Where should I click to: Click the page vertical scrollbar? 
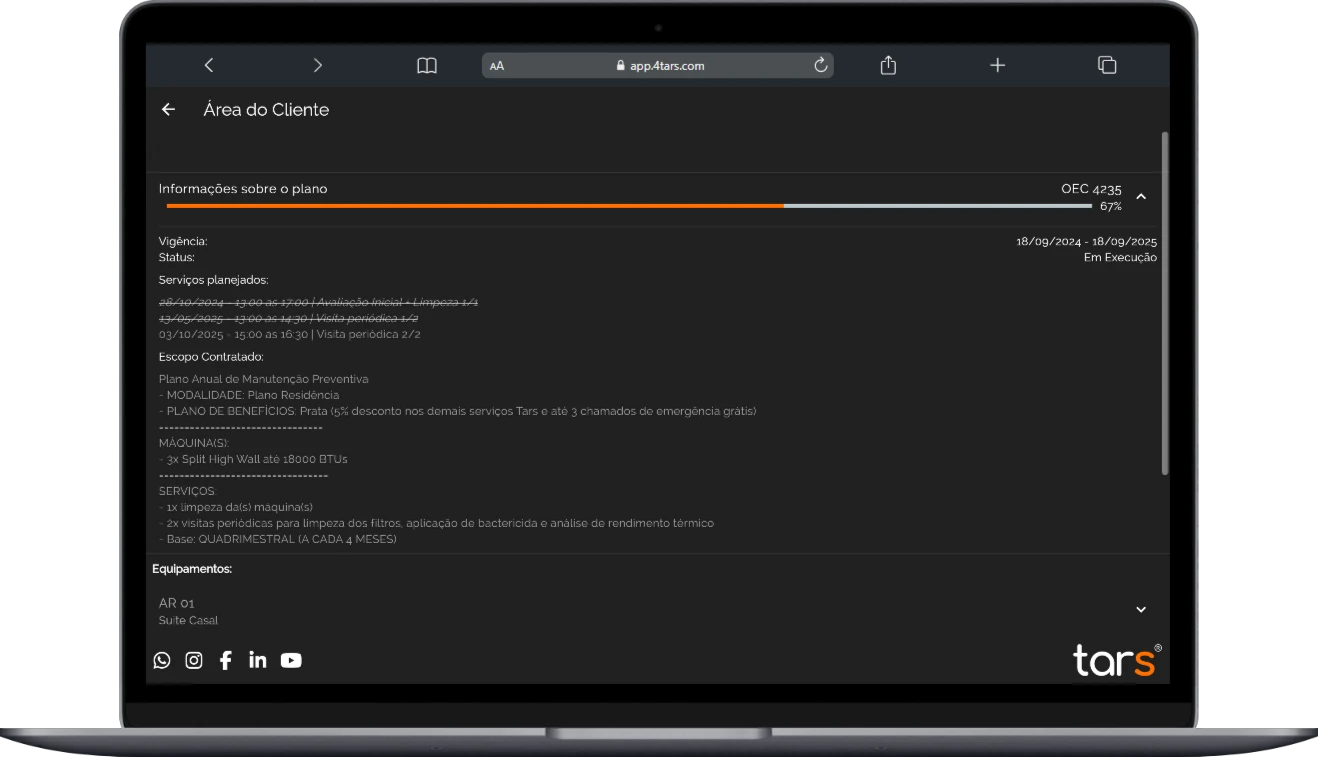[1164, 300]
